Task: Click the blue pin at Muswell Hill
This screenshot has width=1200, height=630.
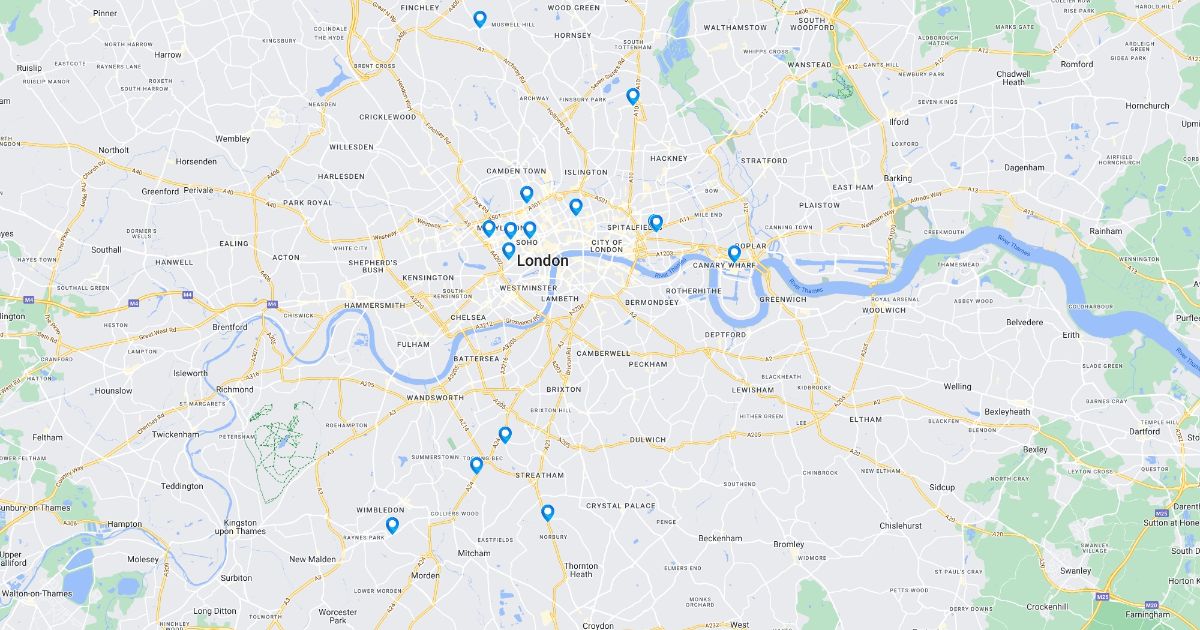Action: [480, 19]
